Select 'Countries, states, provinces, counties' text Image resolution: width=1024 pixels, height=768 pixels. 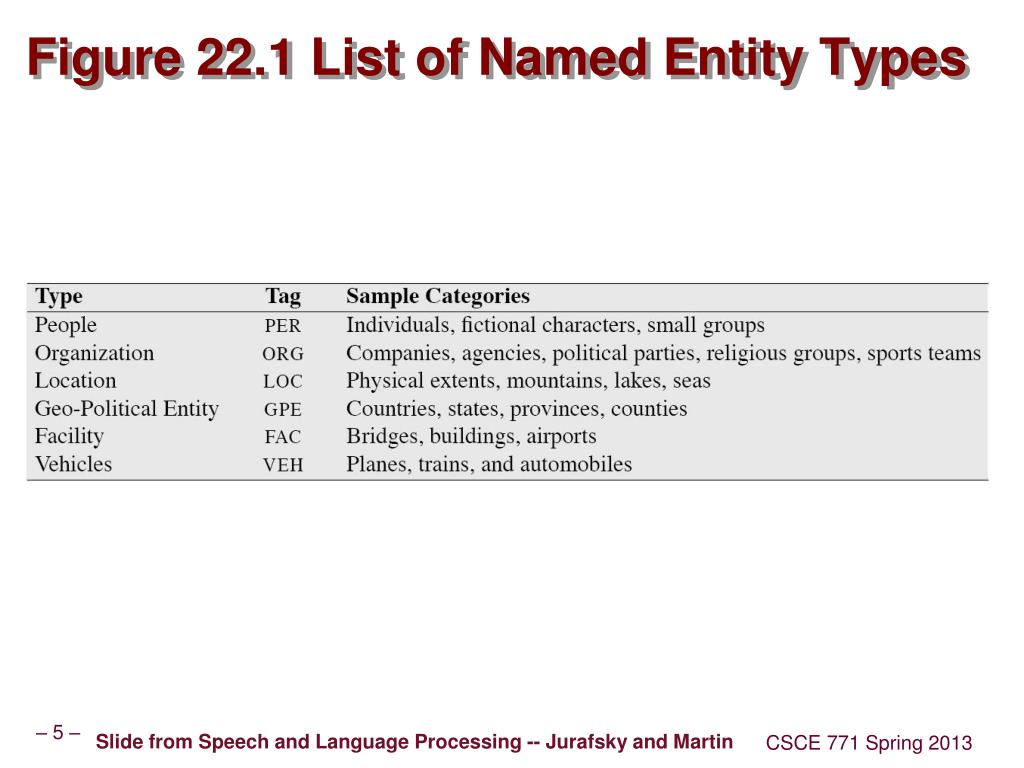coord(517,409)
